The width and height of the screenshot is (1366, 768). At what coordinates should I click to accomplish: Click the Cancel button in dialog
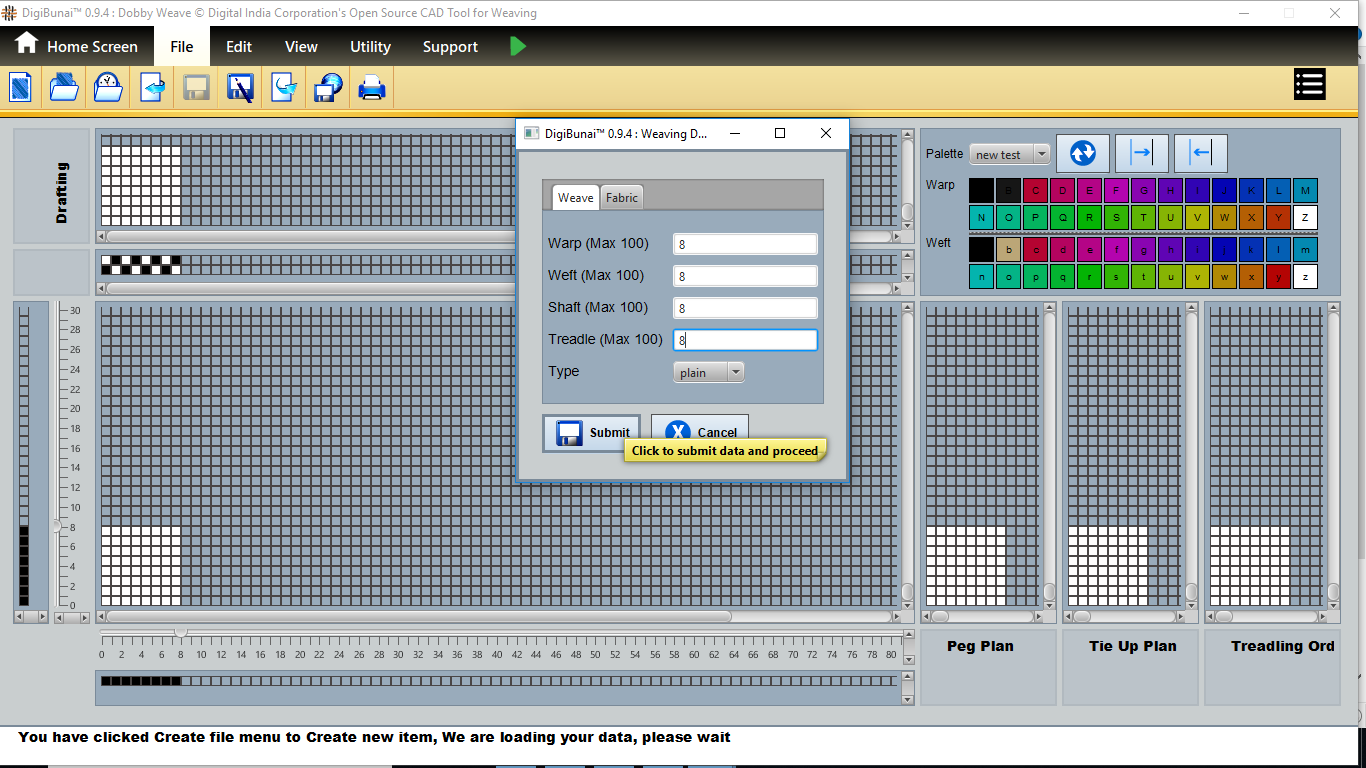[x=700, y=432]
